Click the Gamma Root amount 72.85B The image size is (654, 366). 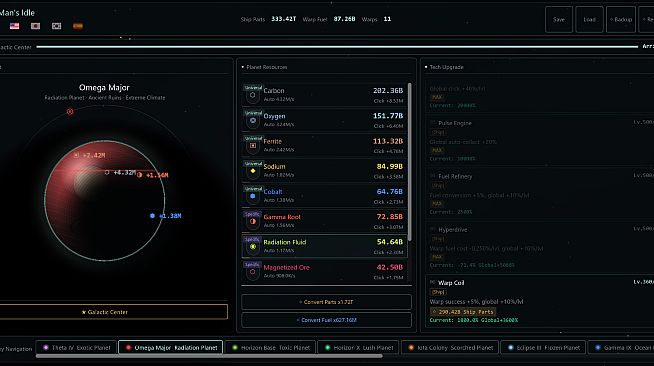390,217
